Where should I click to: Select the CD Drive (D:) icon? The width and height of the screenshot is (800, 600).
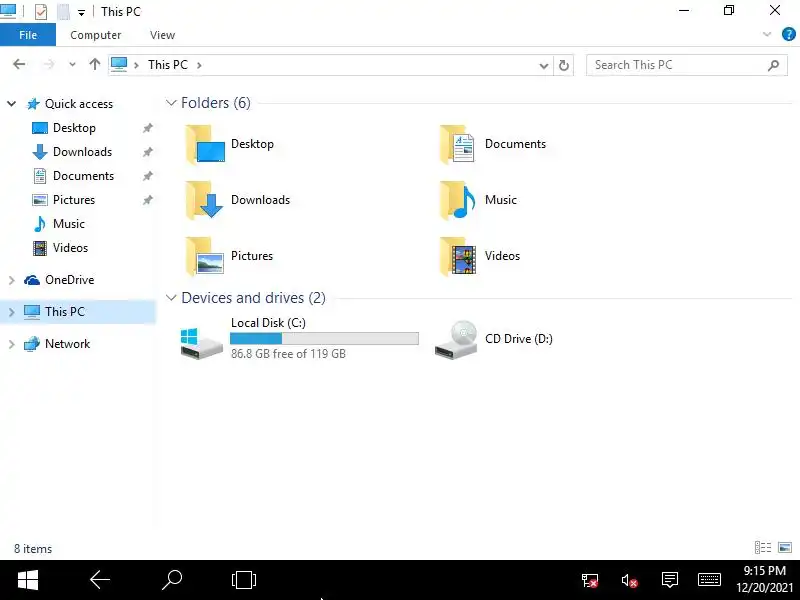[456, 339]
